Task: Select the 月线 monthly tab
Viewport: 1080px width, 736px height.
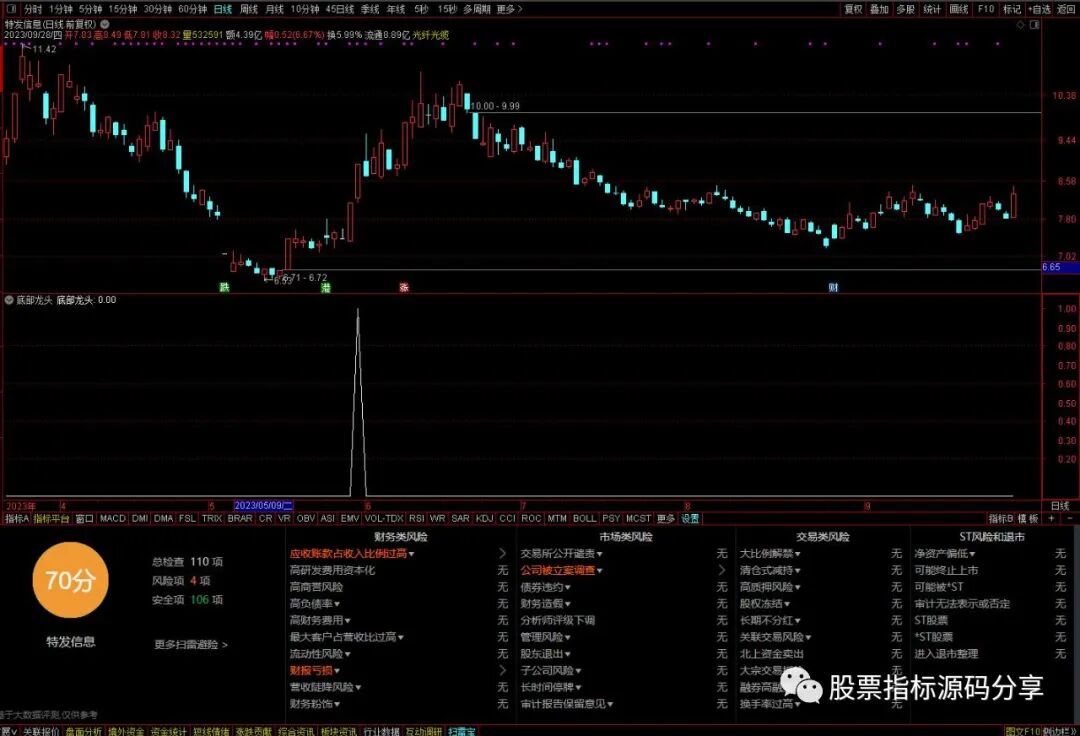Action: [x=274, y=9]
